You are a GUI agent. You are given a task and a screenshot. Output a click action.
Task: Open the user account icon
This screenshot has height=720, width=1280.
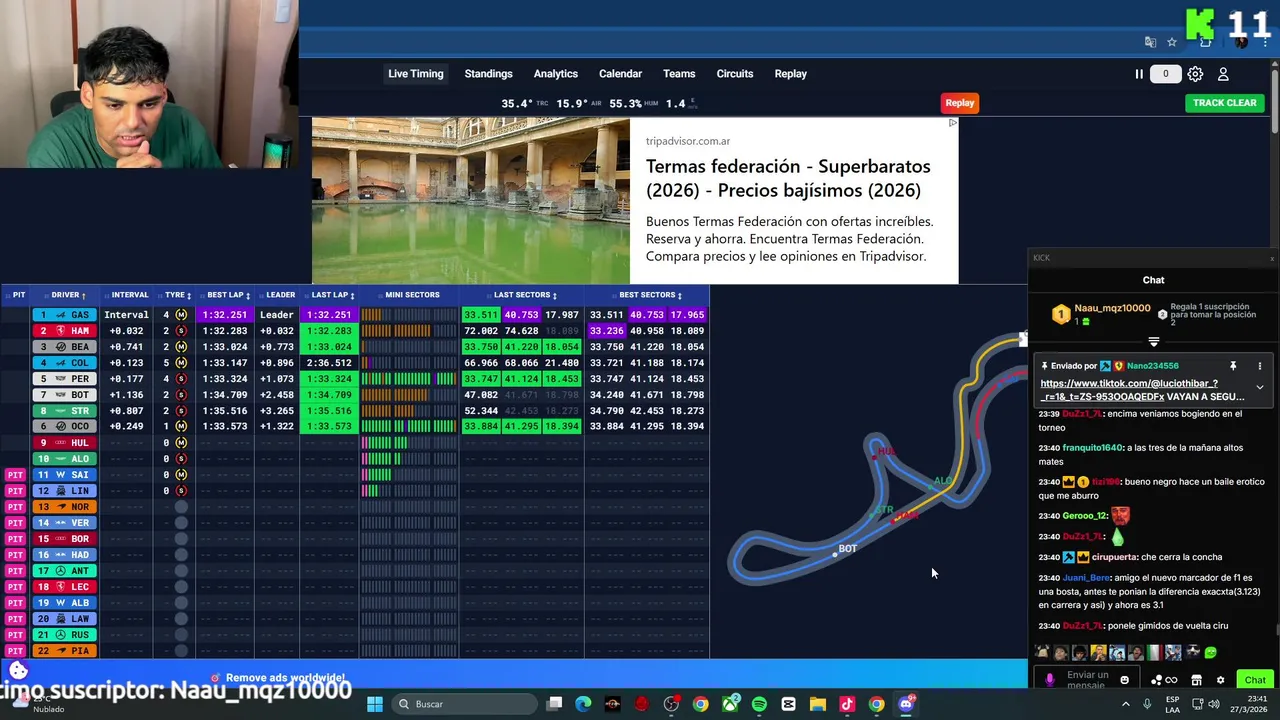coord(1223,74)
